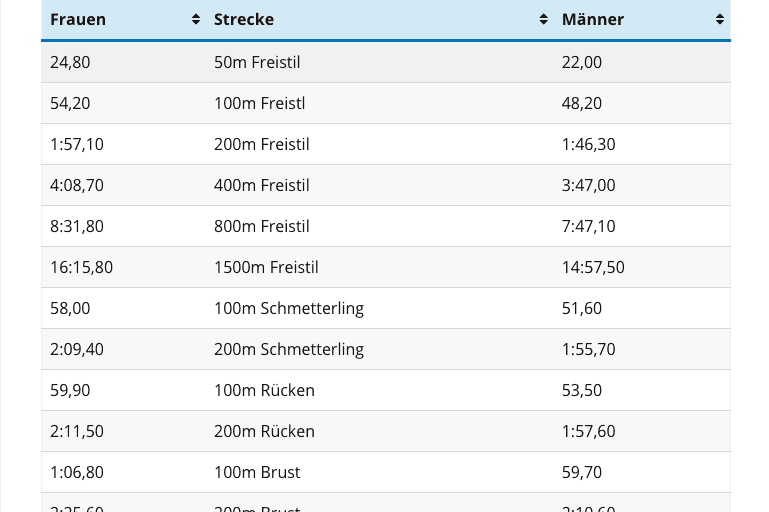
Task: Click the 100m Brust distance cell
Action: (257, 472)
